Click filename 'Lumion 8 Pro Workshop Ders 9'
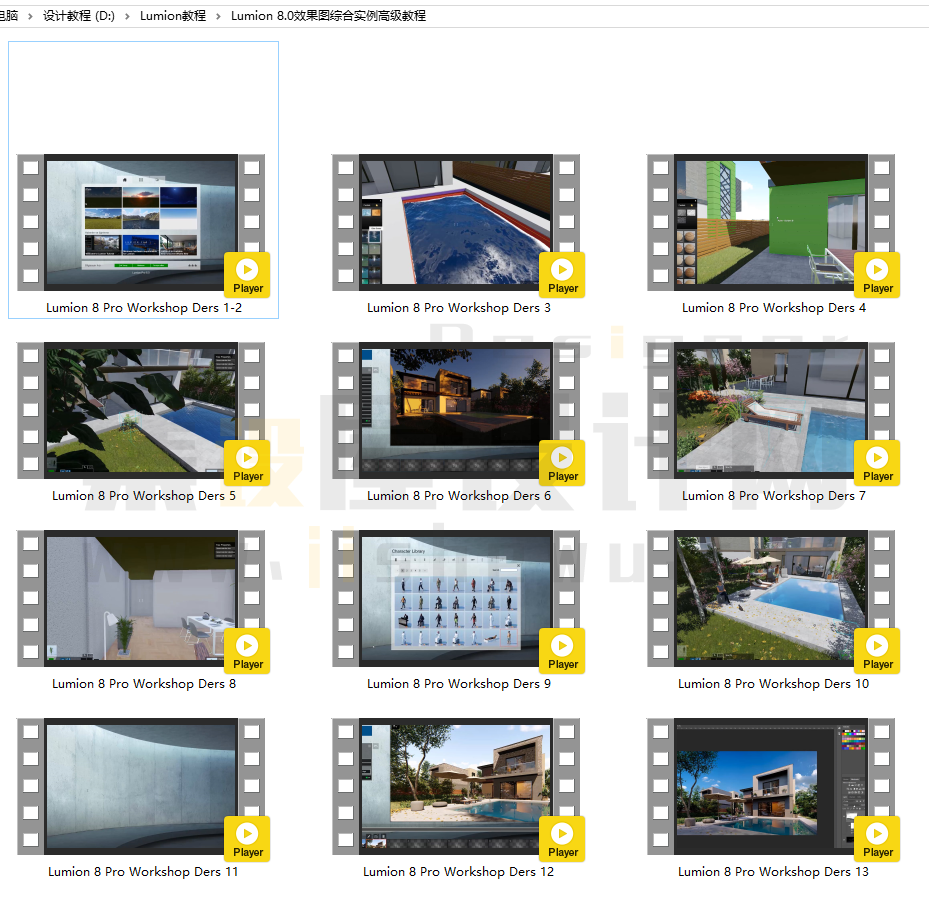This screenshot has height=900, width=929. pyautogui.click(x=459, y=684)
